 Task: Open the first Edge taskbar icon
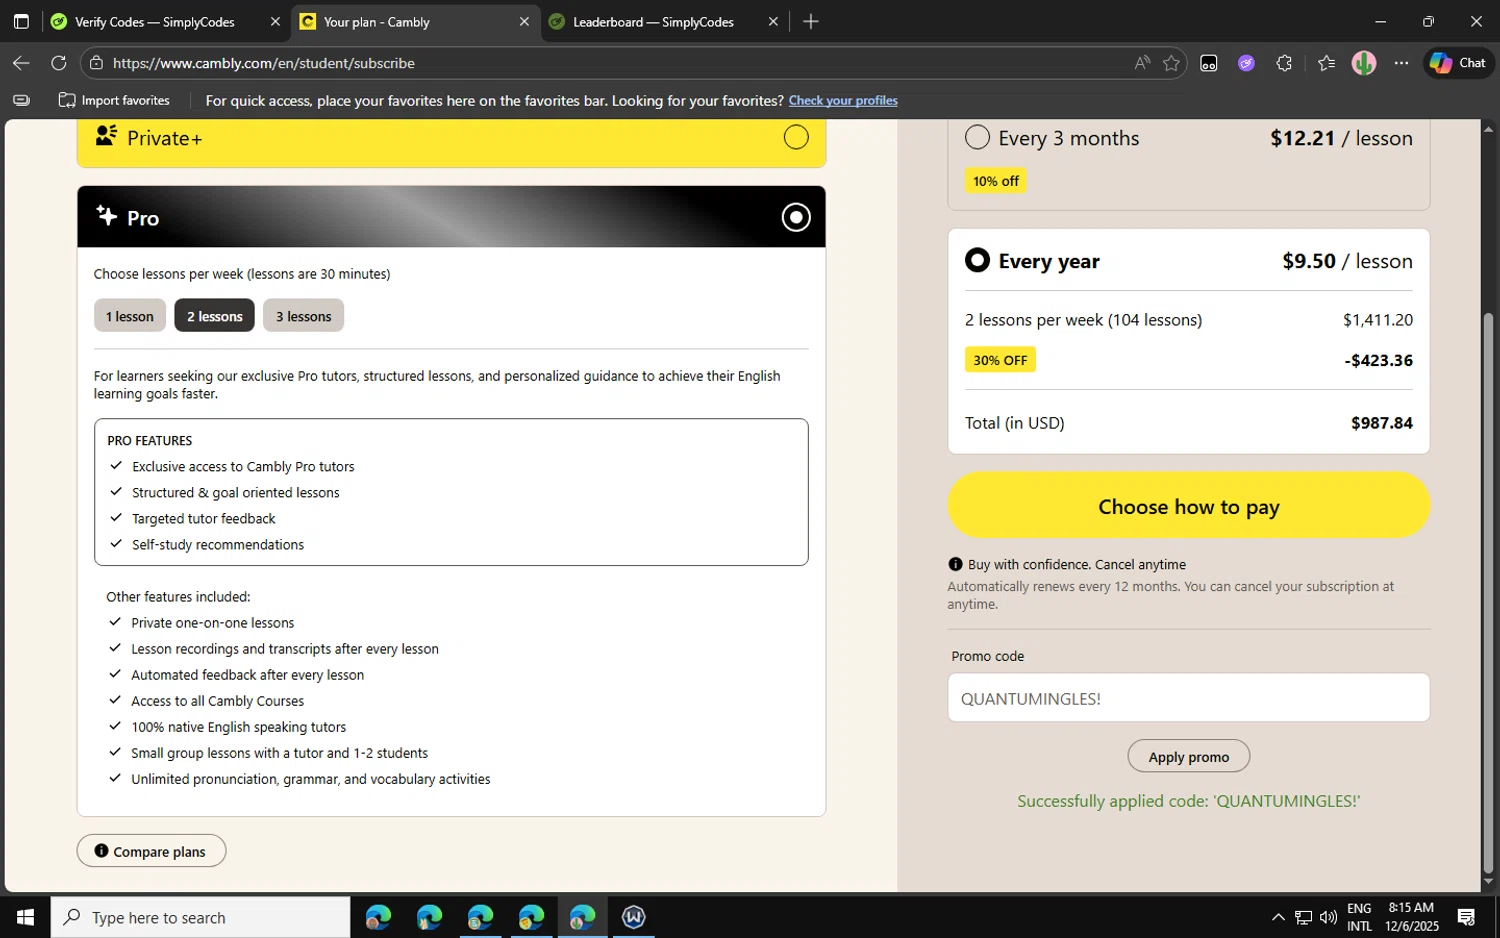(x=378, y=917)
